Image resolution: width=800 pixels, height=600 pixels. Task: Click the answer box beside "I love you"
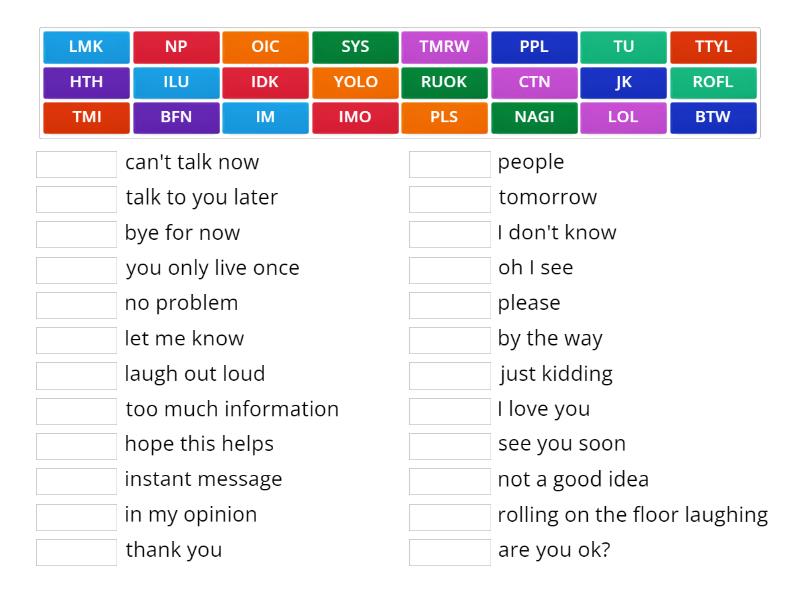tap(450, 408)
